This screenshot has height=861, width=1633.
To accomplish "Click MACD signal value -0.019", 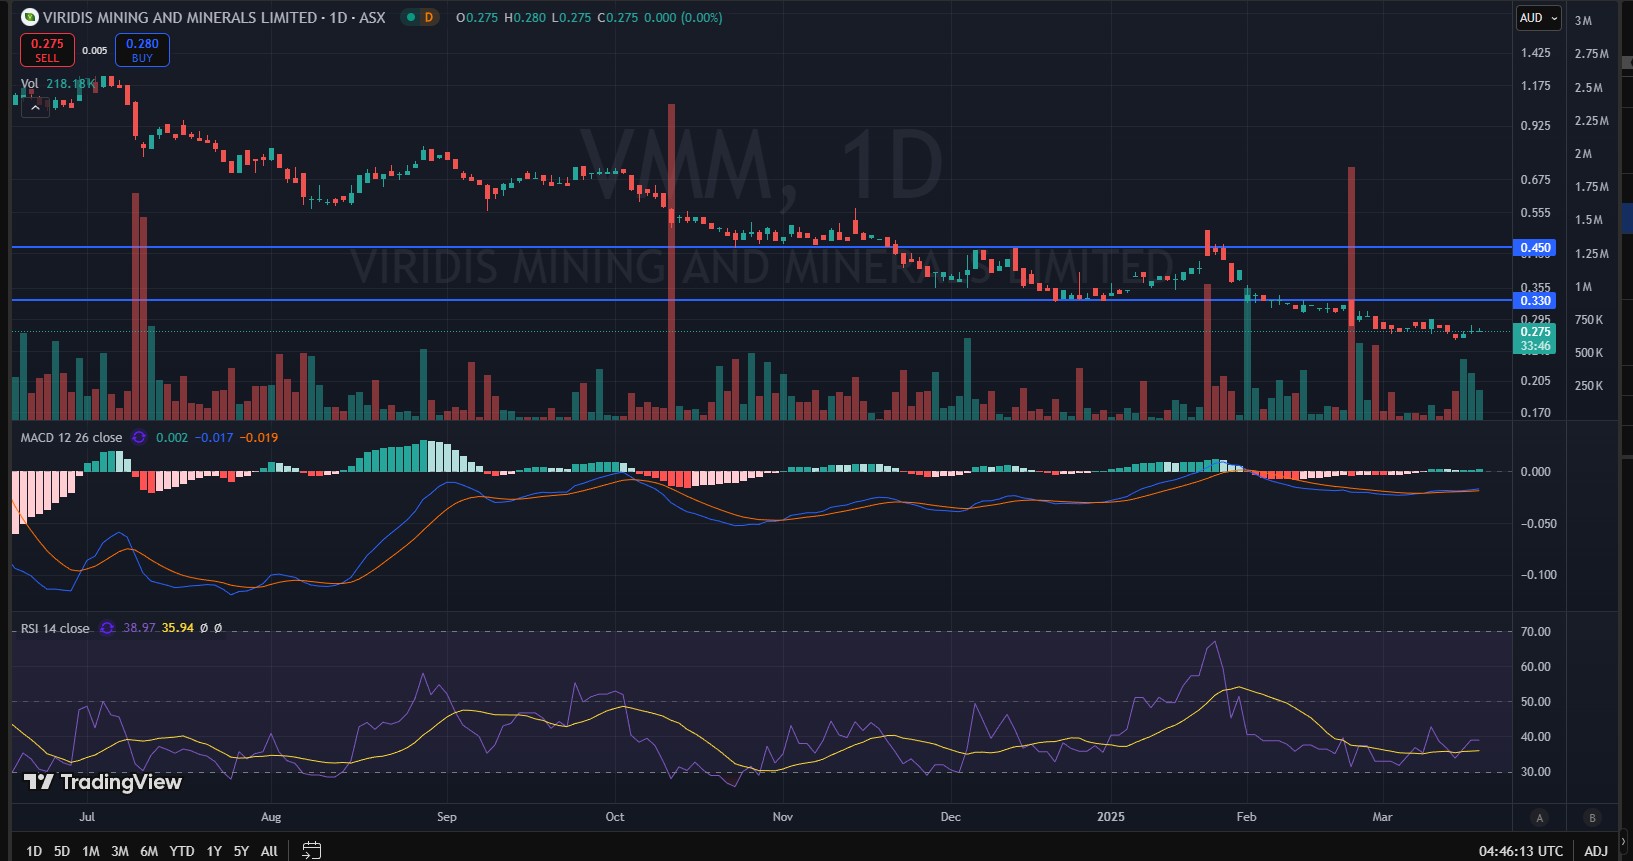I will click(259, 437).
